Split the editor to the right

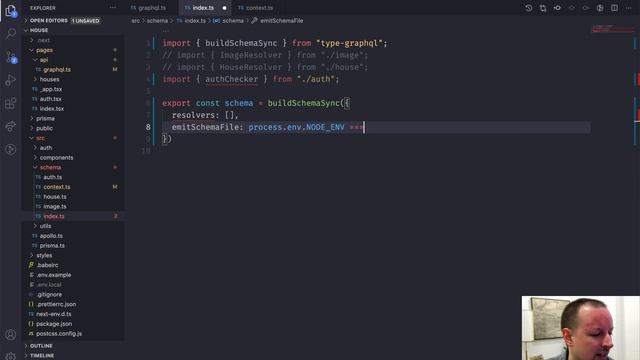point(614,8)
